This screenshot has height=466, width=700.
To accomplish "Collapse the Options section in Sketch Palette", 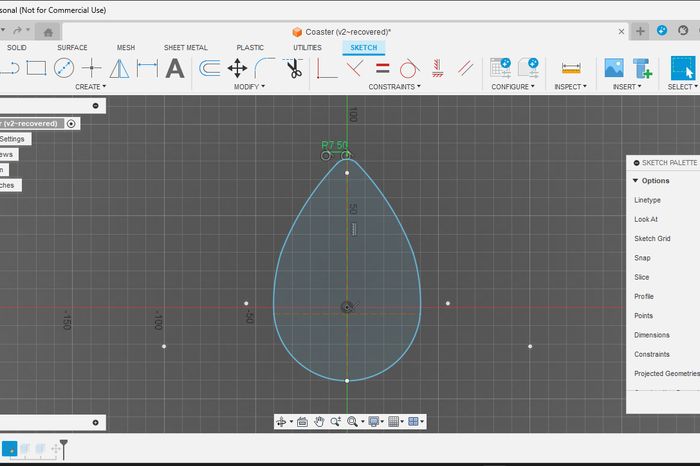I will tap(635, 181).
